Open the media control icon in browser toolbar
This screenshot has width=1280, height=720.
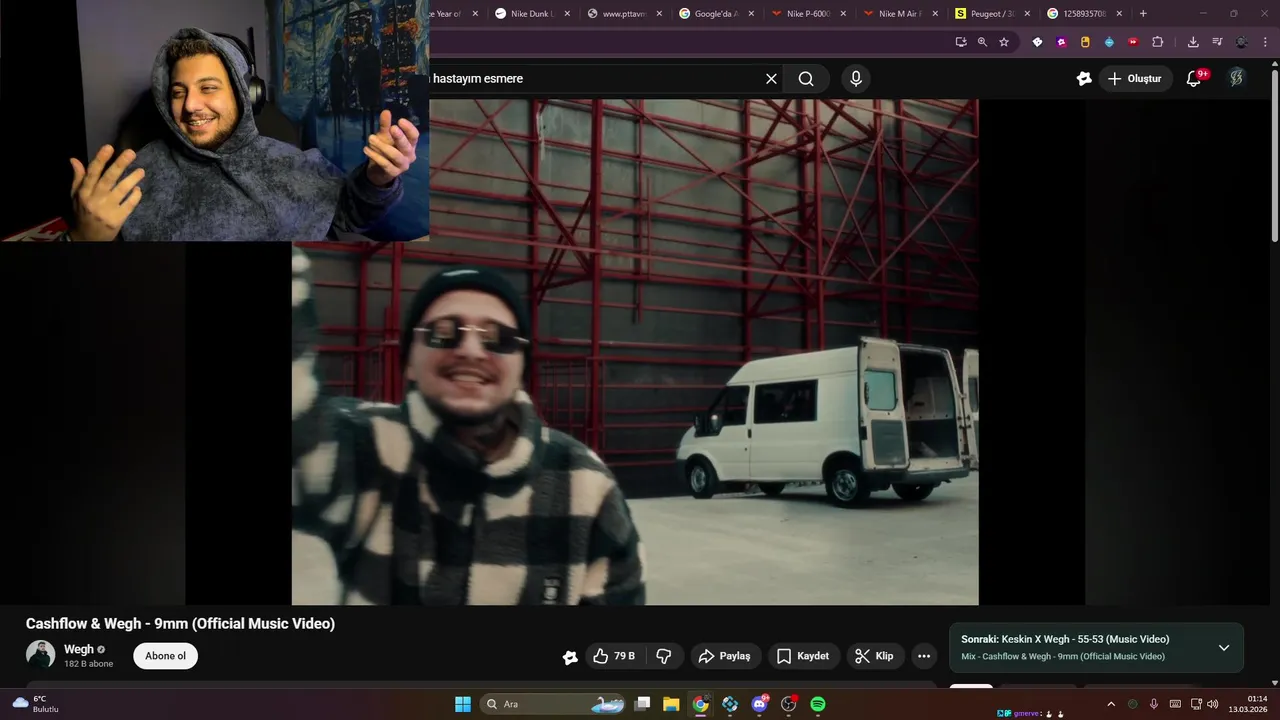1217,42
